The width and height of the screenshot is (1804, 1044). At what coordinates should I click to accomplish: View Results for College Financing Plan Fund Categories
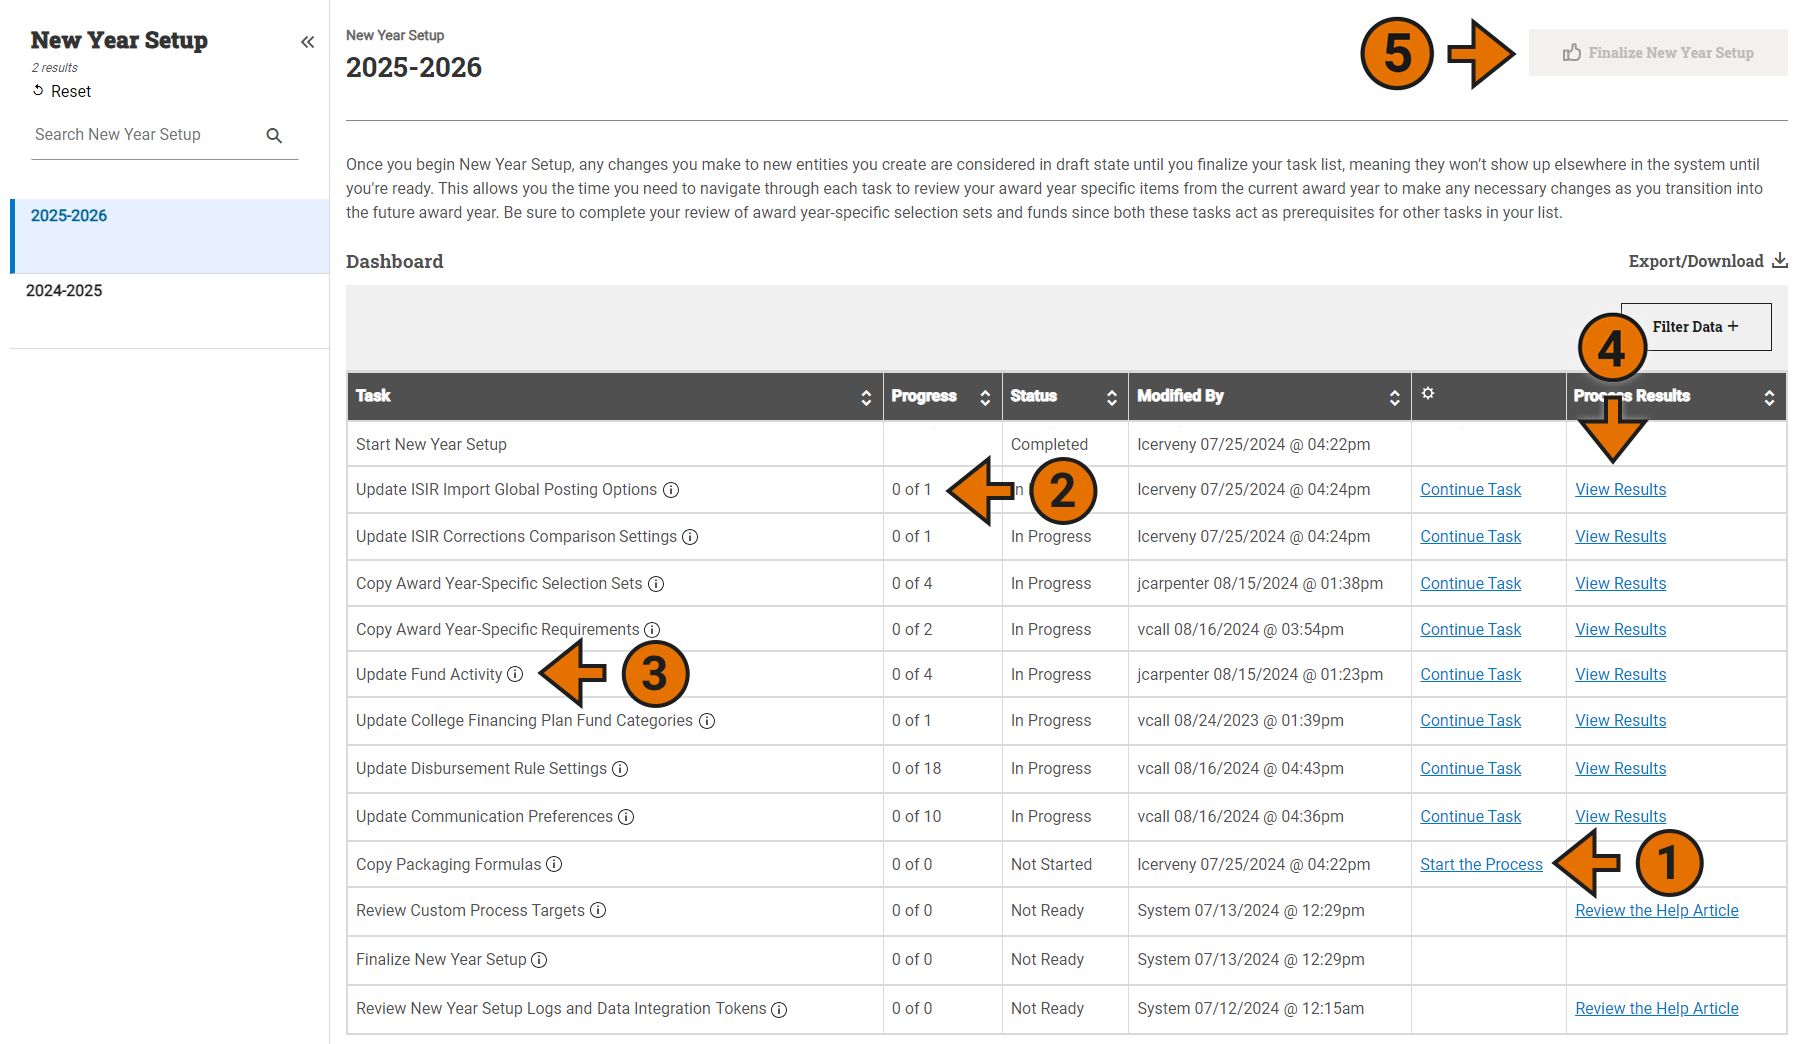[x=1620, y=721]
